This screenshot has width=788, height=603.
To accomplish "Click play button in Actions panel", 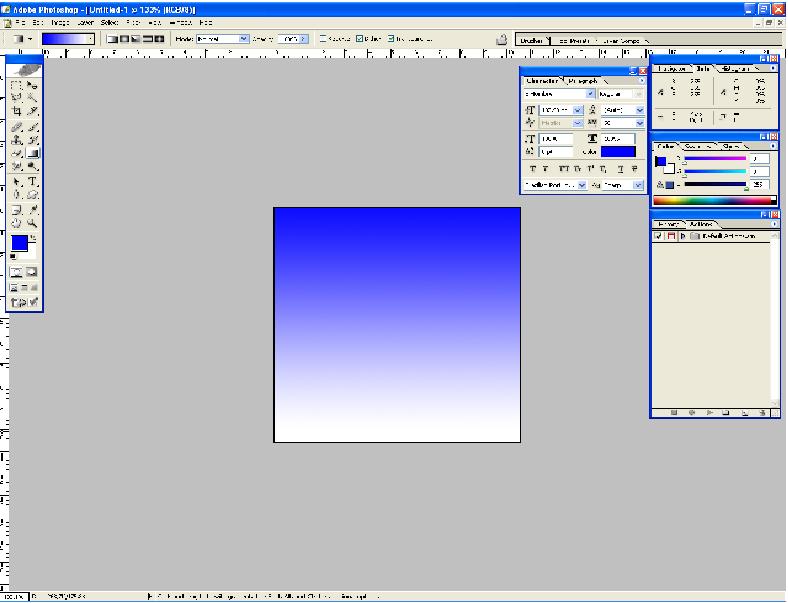I will coord(709,413).
